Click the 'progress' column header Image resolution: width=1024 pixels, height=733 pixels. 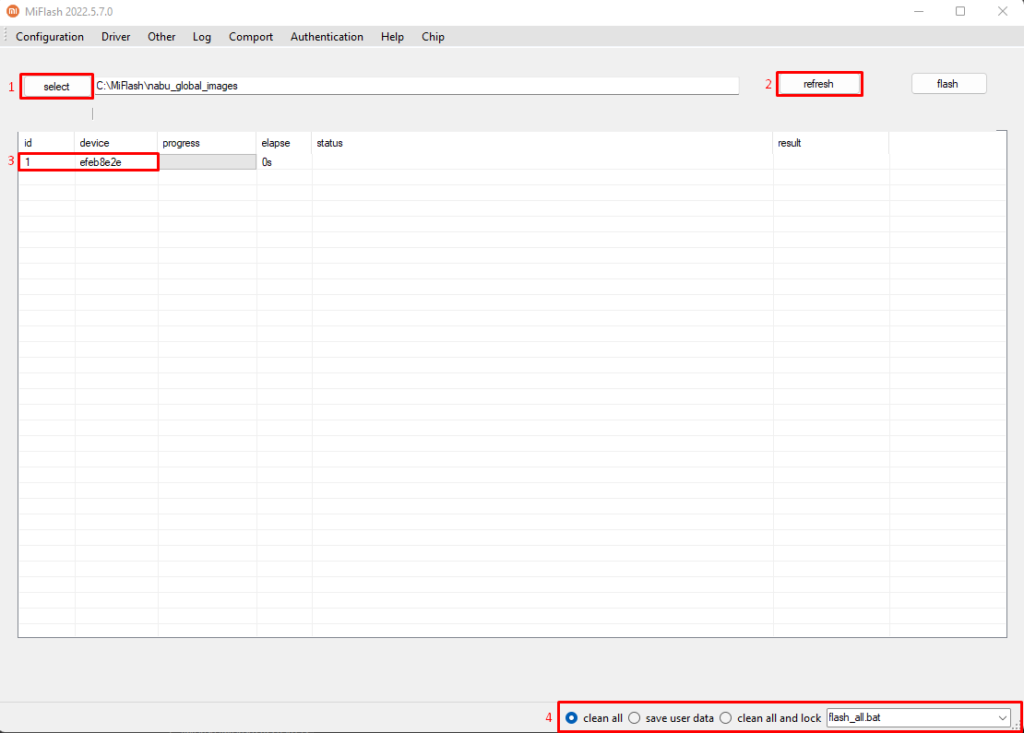[x=207, y=142]
